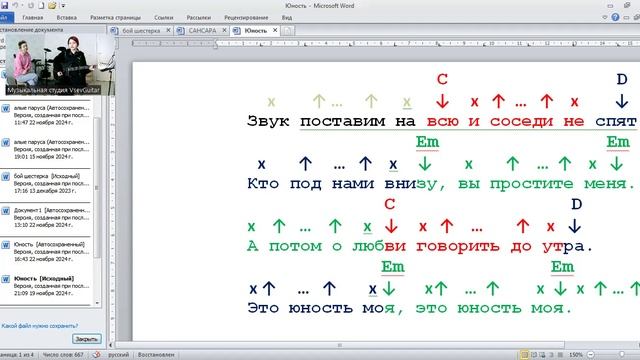Click Word icon beside бой шестерка [Исходный]
640x360 pixels.
(x=6, y=177)
